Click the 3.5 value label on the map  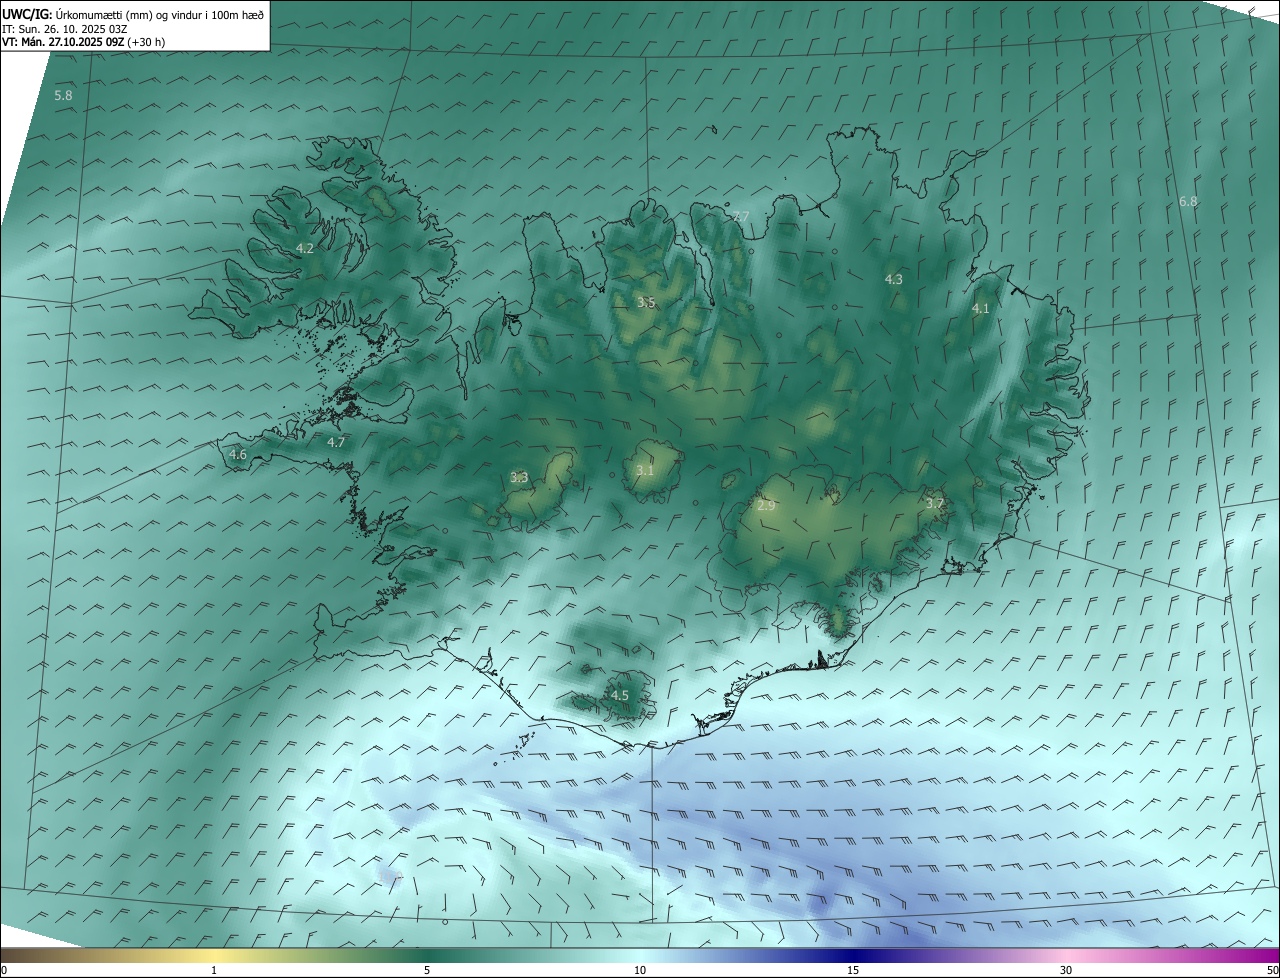pos(646,302)
